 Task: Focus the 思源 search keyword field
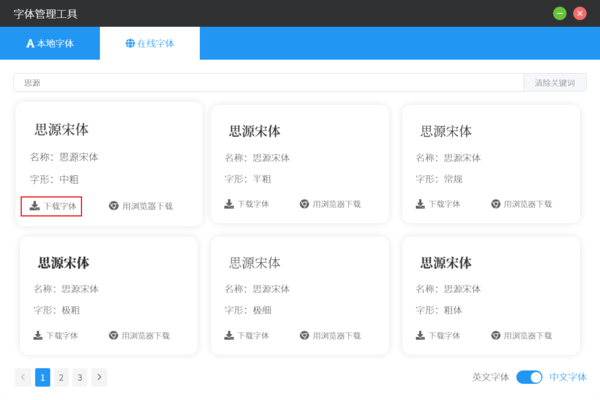pos(268,83)
